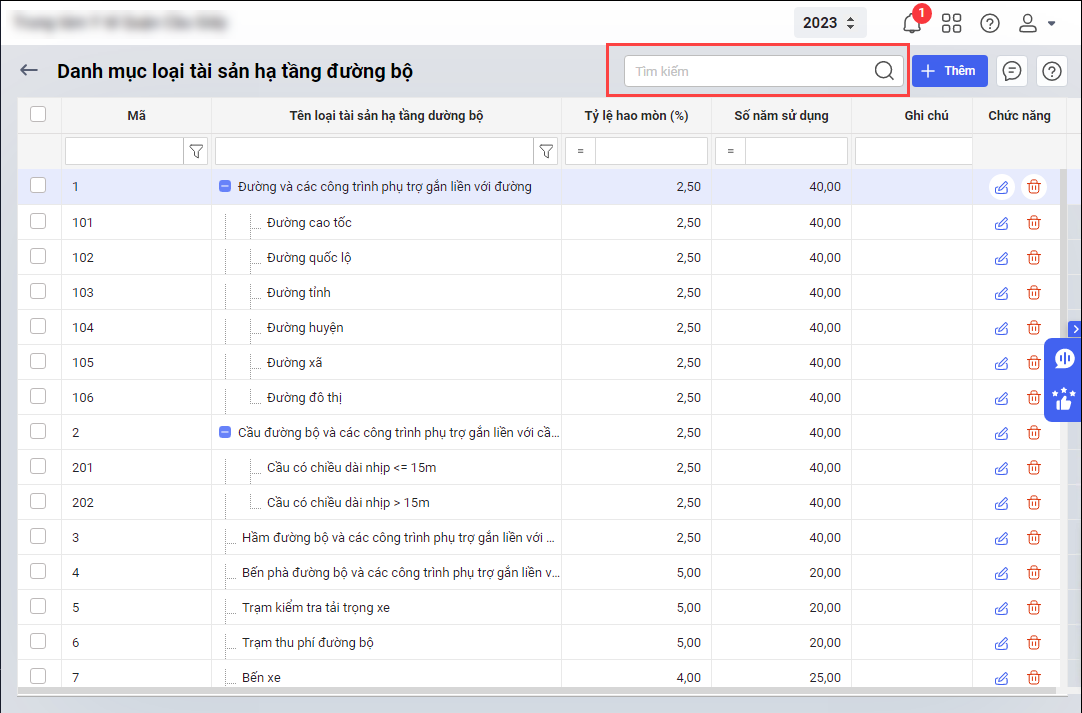Open the 2023 year selector
This screenshot has width=1082, height=713.
829,23
